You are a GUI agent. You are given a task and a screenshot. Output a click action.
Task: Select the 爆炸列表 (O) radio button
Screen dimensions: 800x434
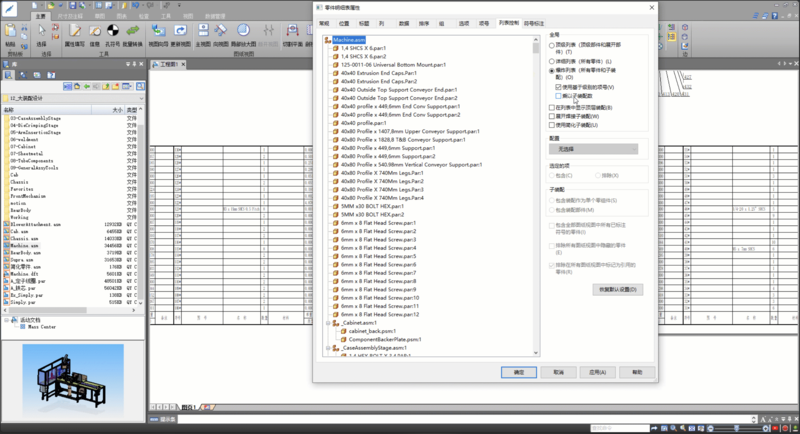point(552,70)
